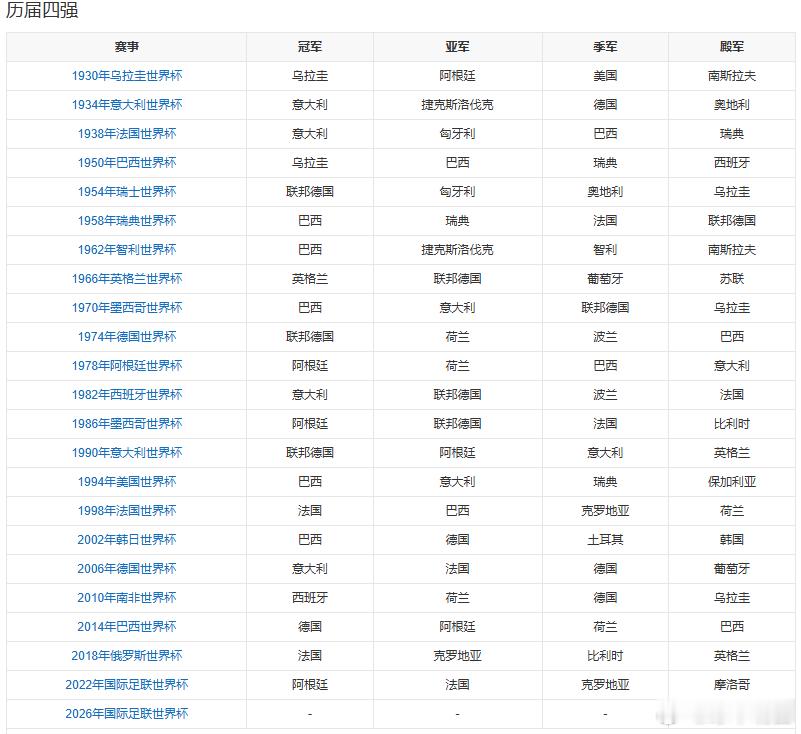Viewport: 801px width, 734px height.
Task: Open the 1930年乌拉圭世界杯 link
Action: coord(127,76)
